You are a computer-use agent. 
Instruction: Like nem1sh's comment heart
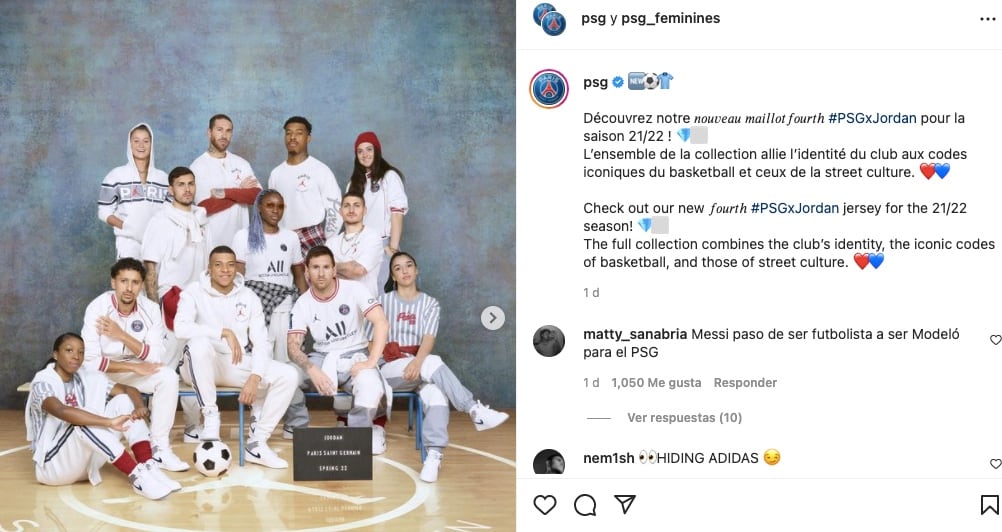[996, 464]
